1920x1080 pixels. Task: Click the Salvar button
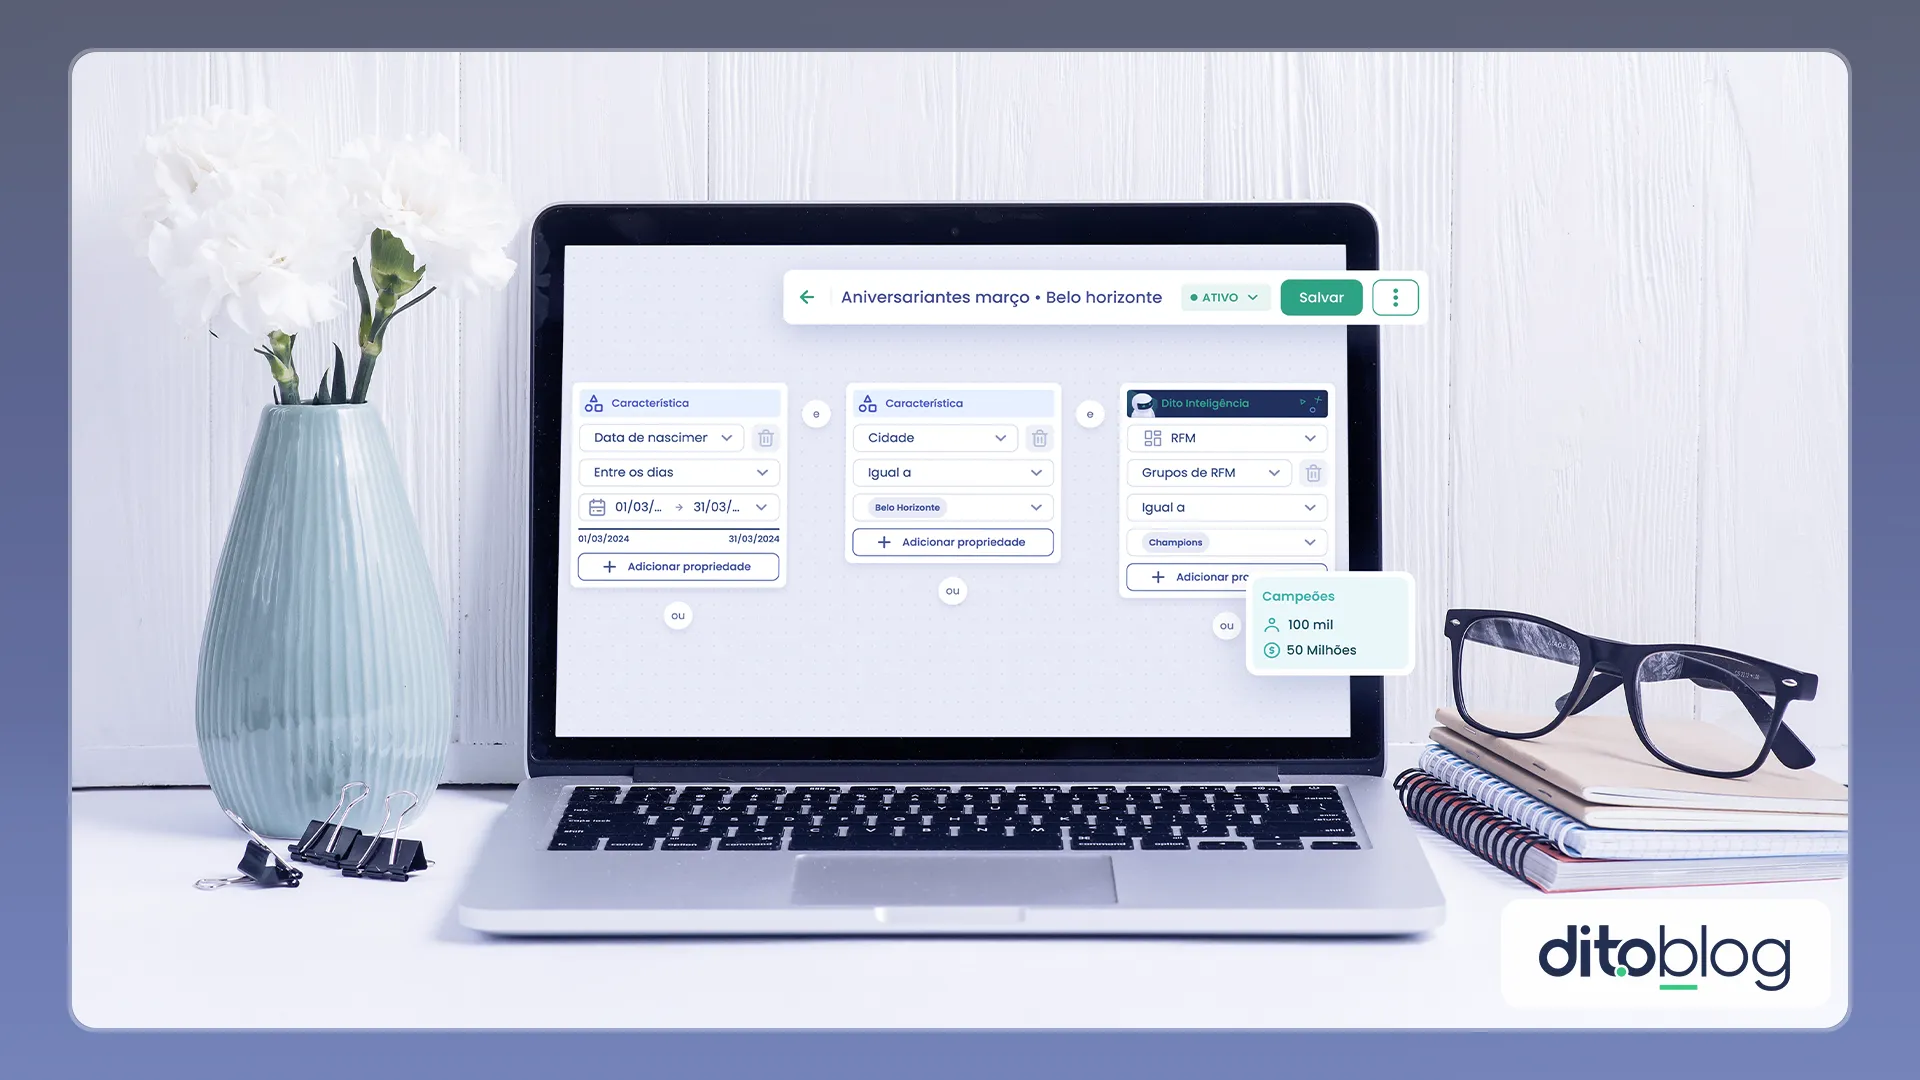[1320, 297]
